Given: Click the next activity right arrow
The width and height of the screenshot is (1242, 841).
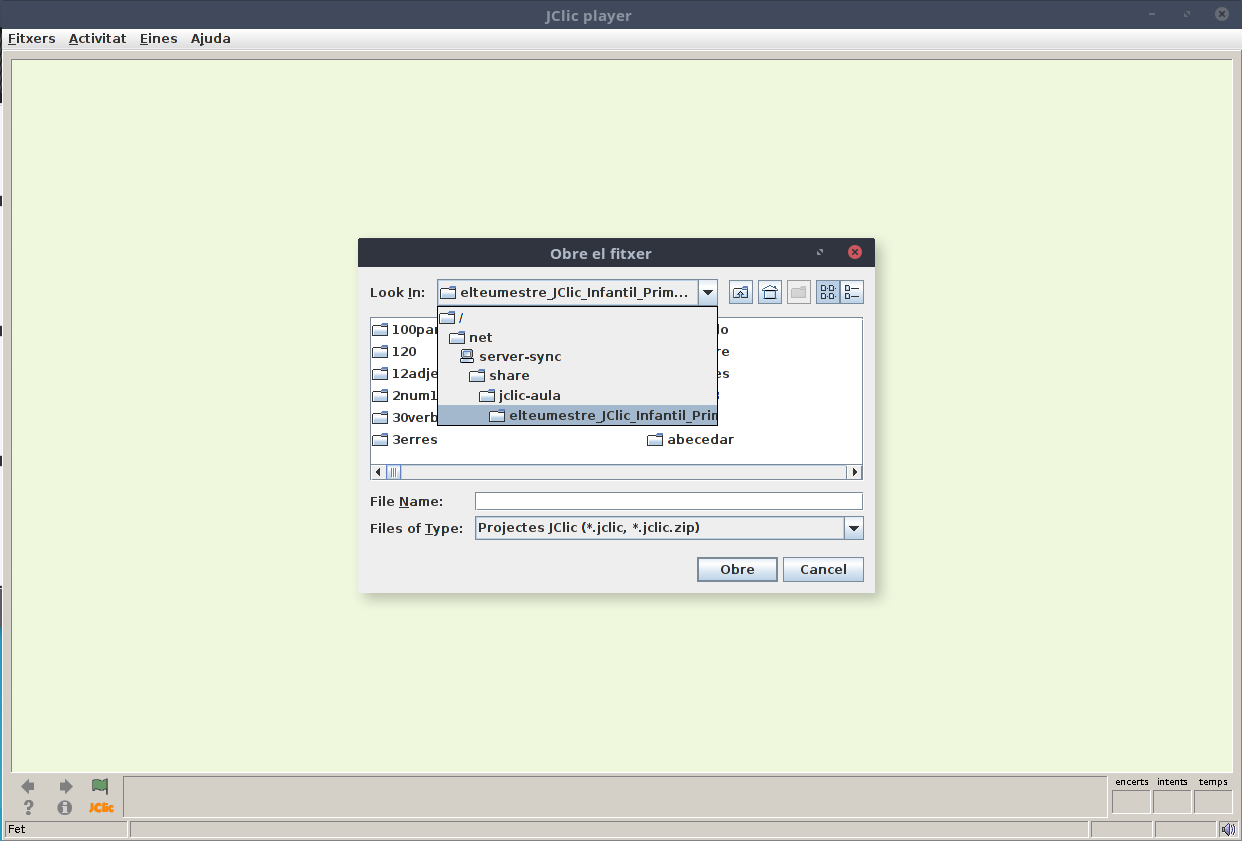Looking at the screenshot, I should (66, 786).
